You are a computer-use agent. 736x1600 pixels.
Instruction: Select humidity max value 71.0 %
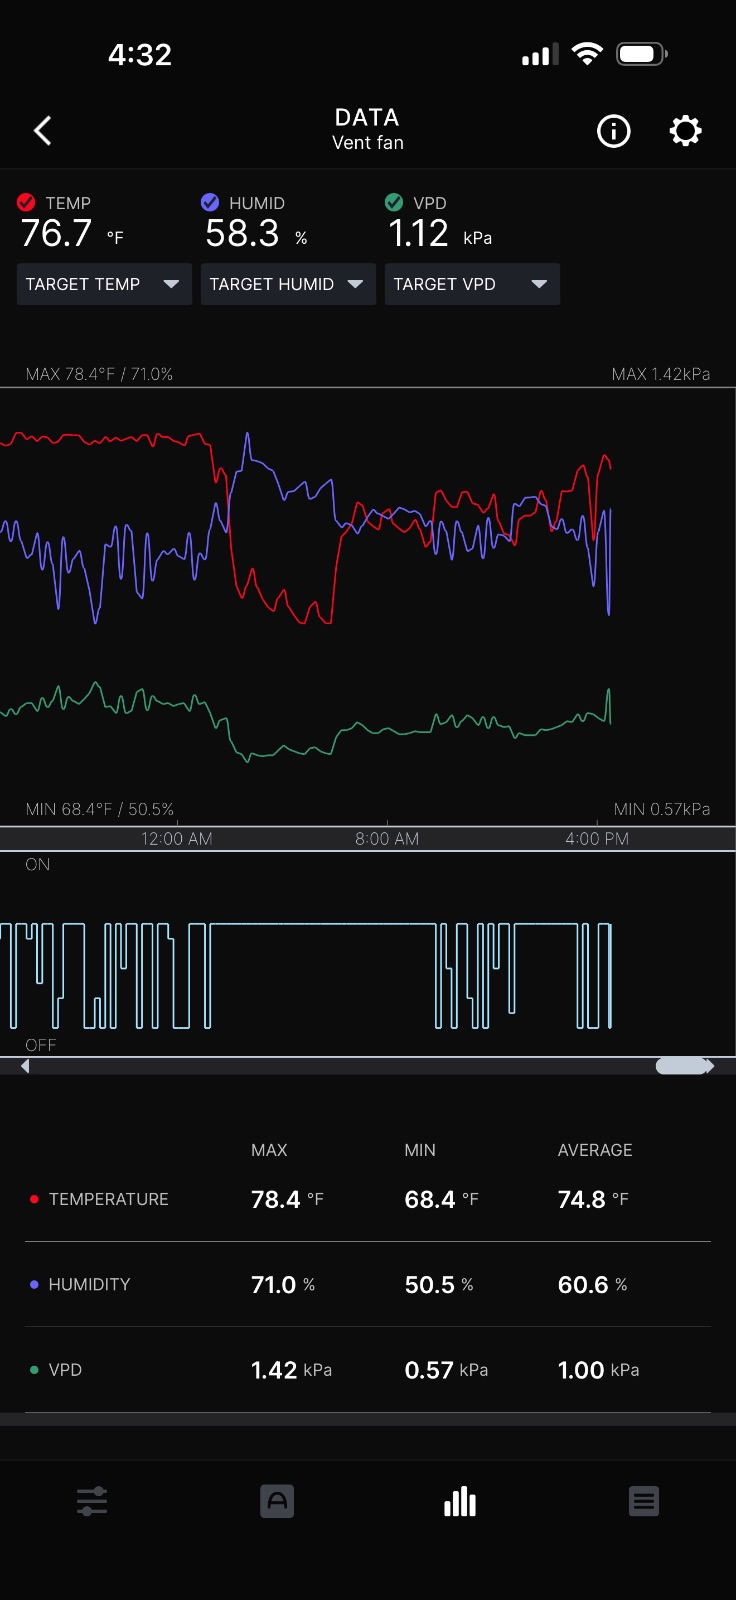pos(283,1284)
